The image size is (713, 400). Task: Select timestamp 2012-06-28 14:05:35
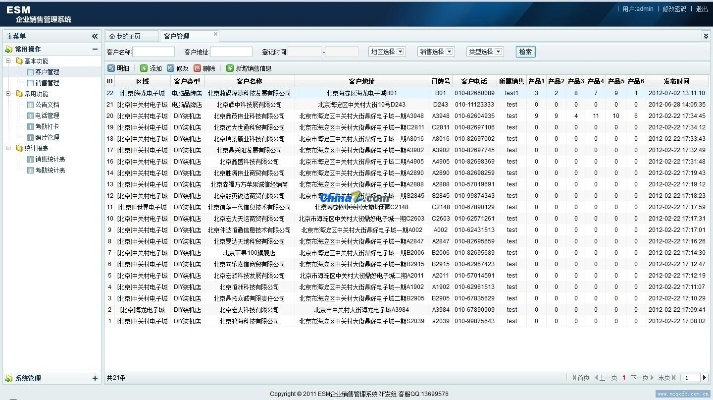677,105
